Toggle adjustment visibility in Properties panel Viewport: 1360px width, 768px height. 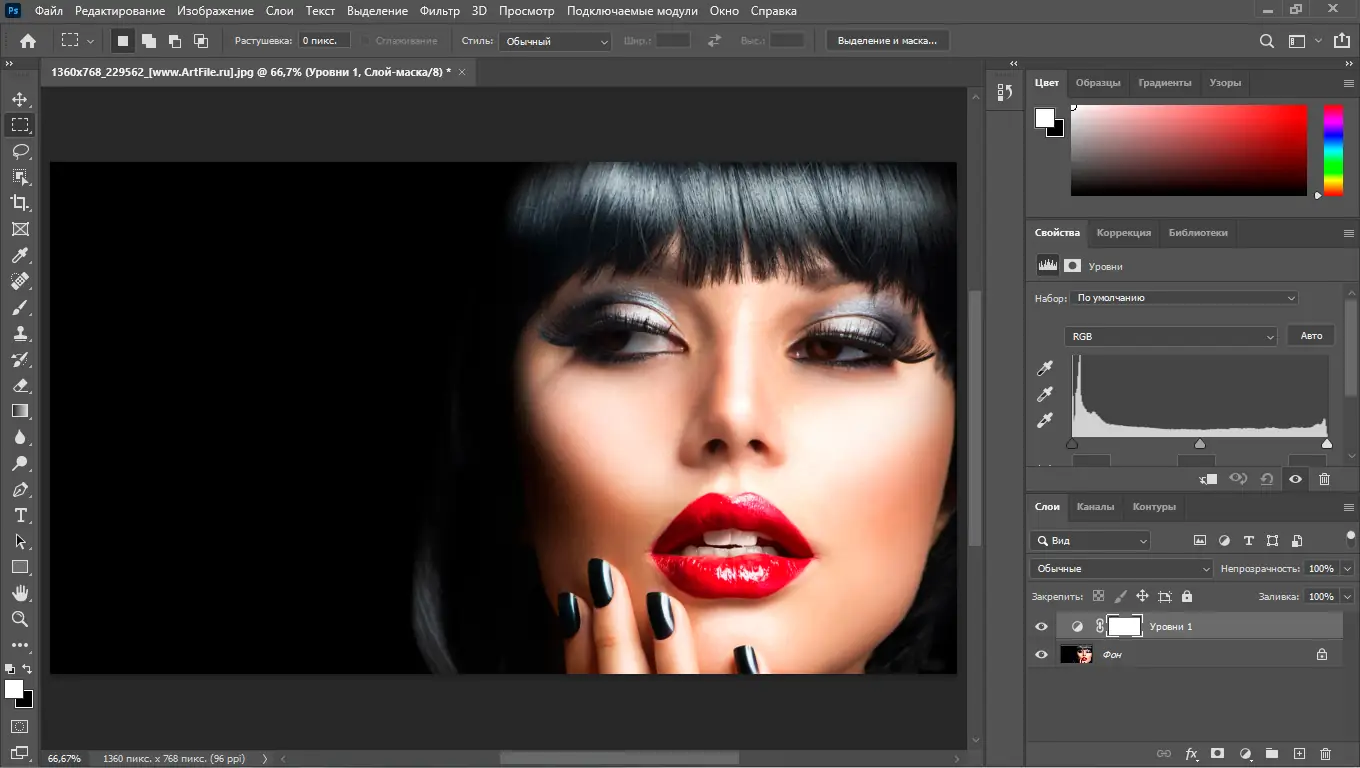(x=1295, y=479)
